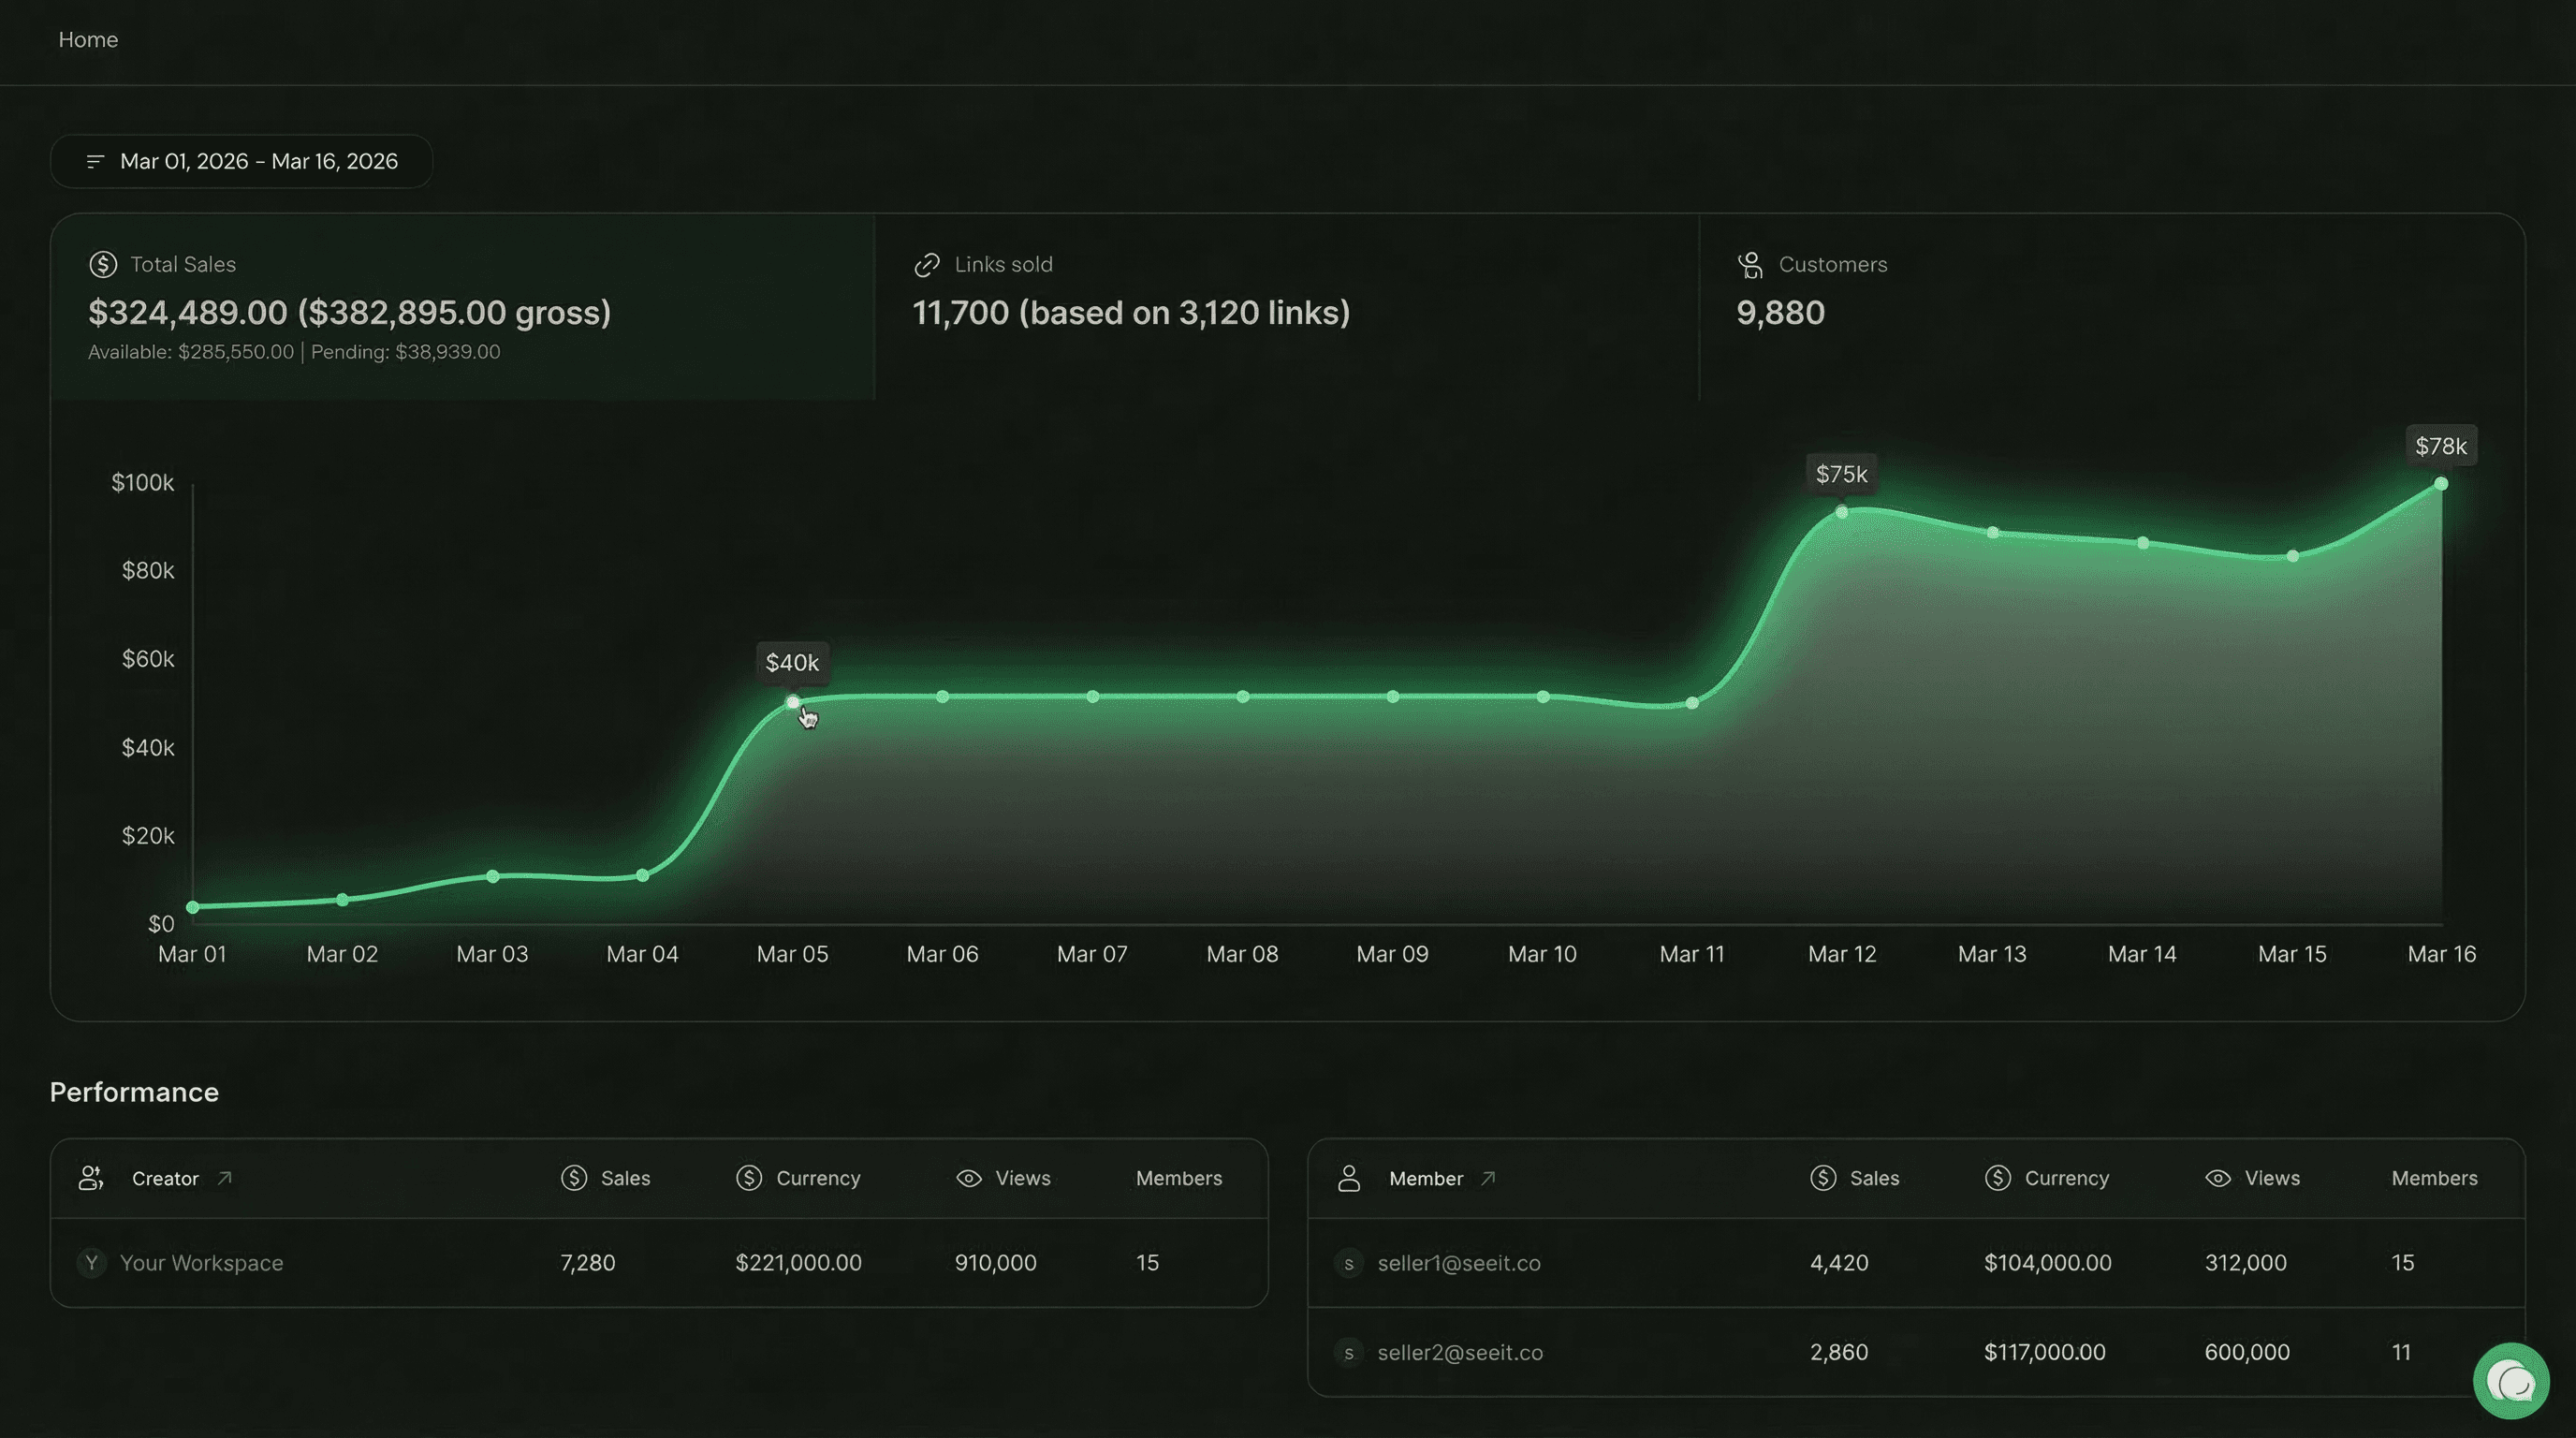Click the Creator column header icon

click(x=91, y=1178)
